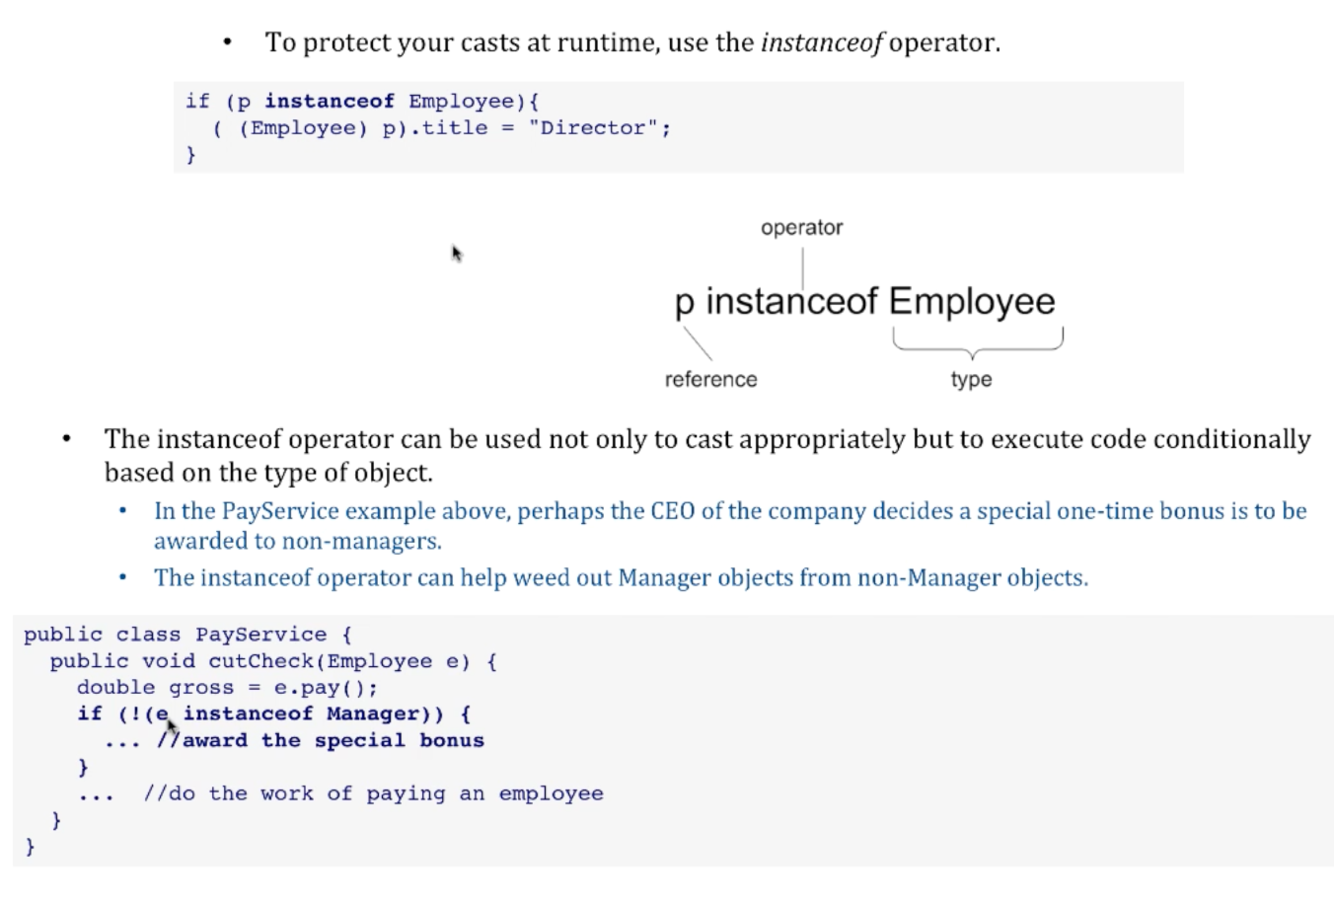This screenshot has height=903, width=1334.
Task: Click blue bullet about weeding out Manager objects
Action: pyautogui.click(x=621, y=578)
